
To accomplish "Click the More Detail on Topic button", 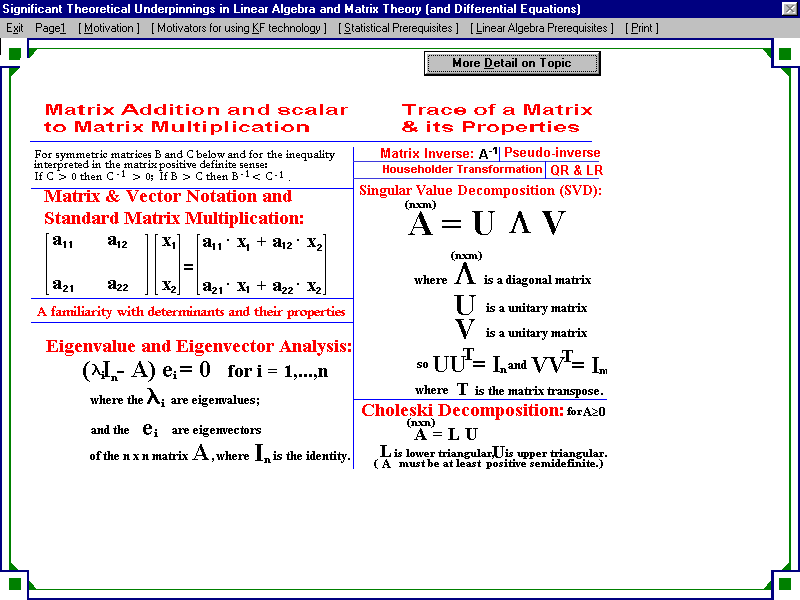I will click(x=512, y=63).
